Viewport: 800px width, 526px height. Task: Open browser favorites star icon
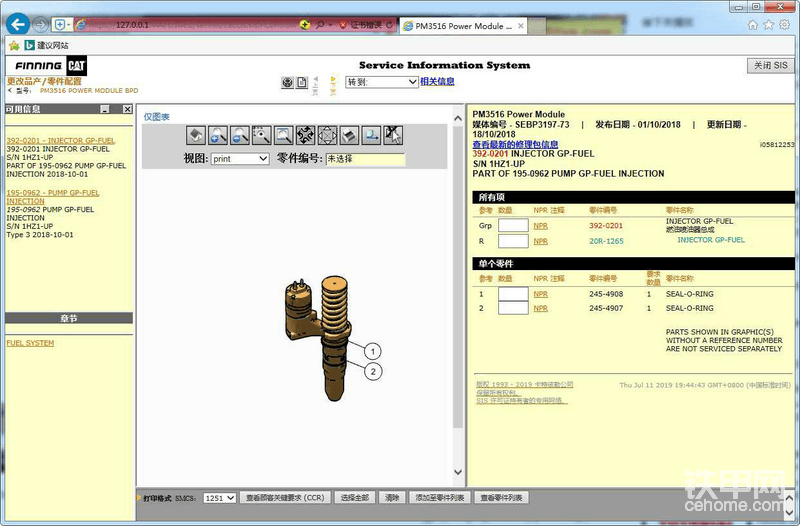point(768,25)
